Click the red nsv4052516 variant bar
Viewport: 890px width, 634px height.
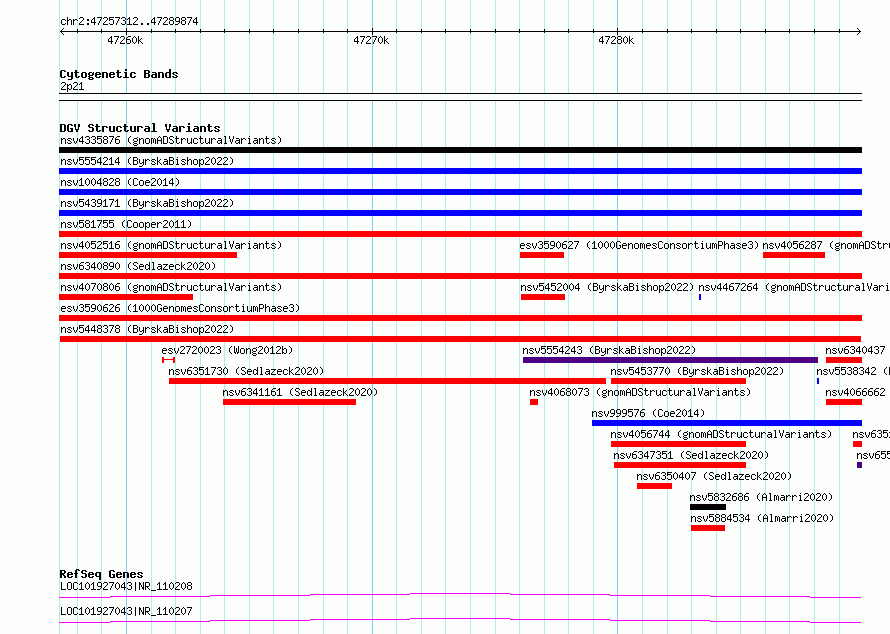coord(148,255)
